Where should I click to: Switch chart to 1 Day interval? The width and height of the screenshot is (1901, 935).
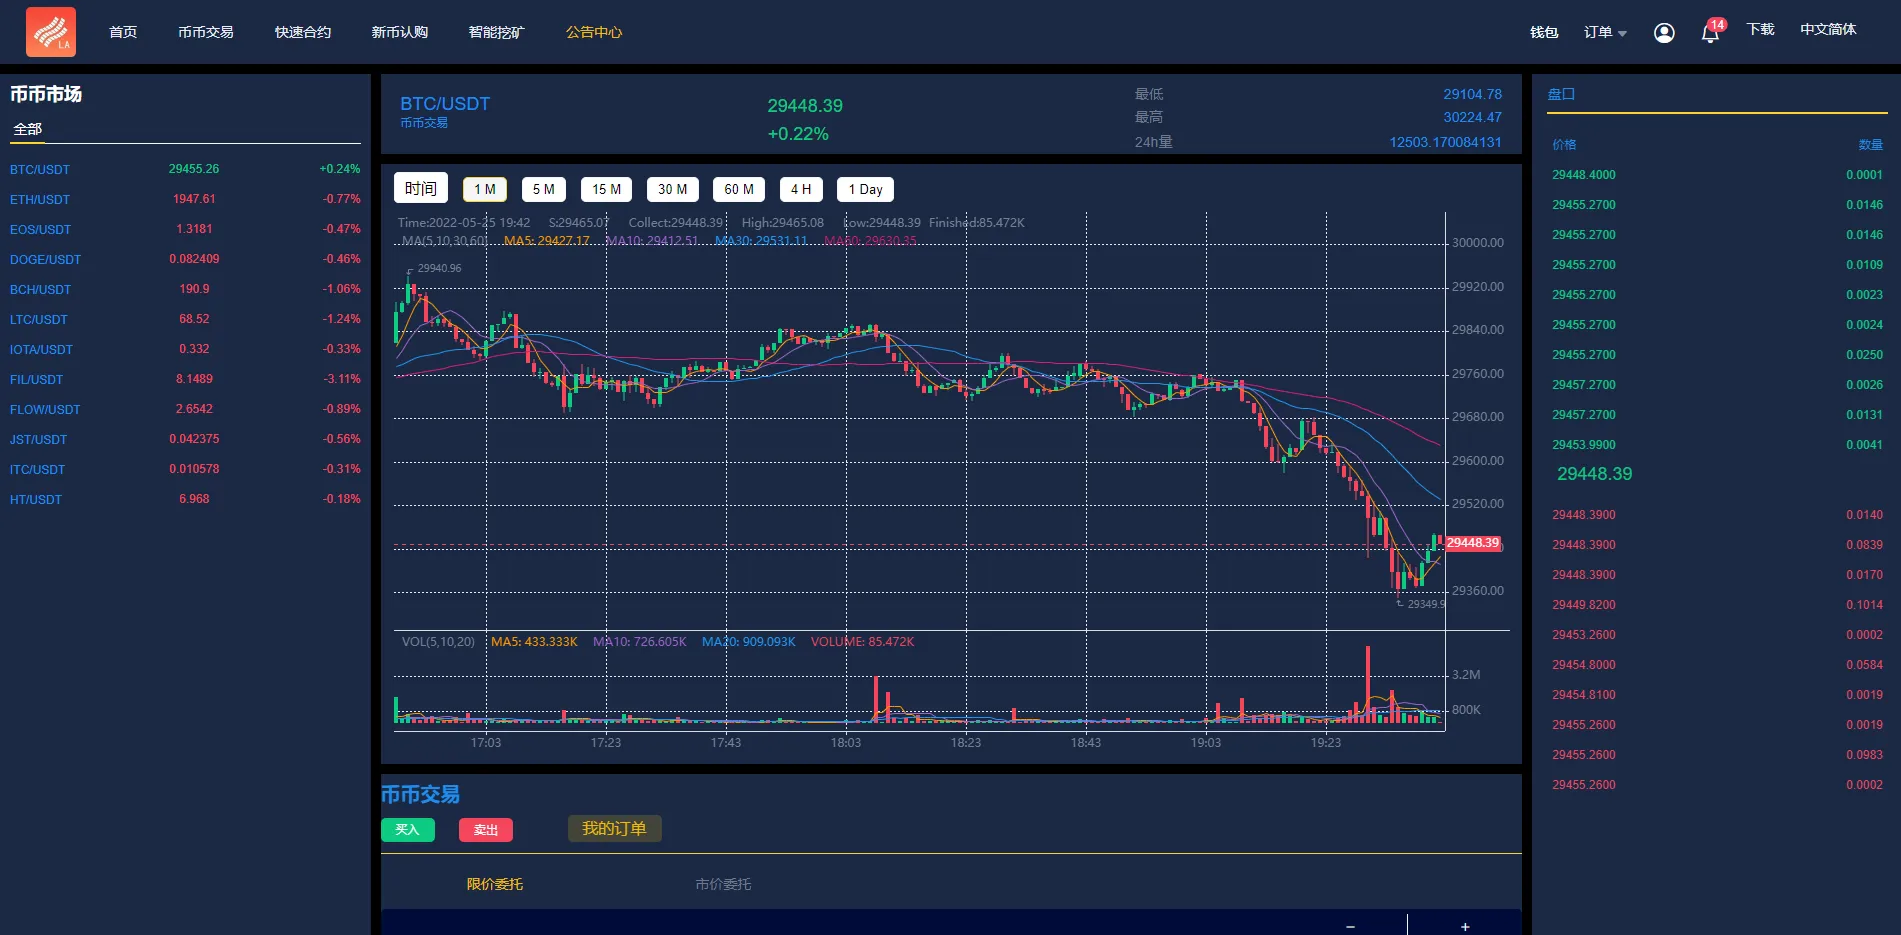click(865, 189)
